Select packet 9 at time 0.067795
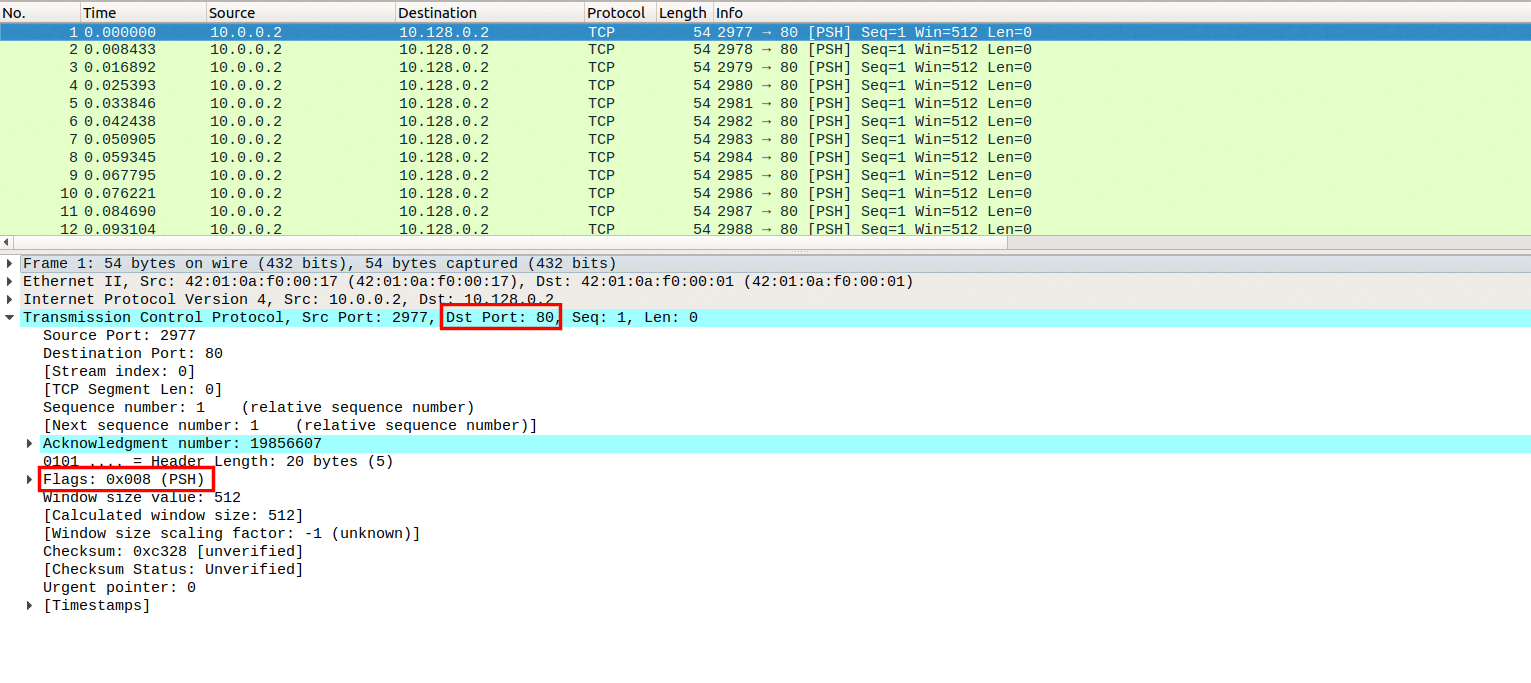 pos(765,176)
